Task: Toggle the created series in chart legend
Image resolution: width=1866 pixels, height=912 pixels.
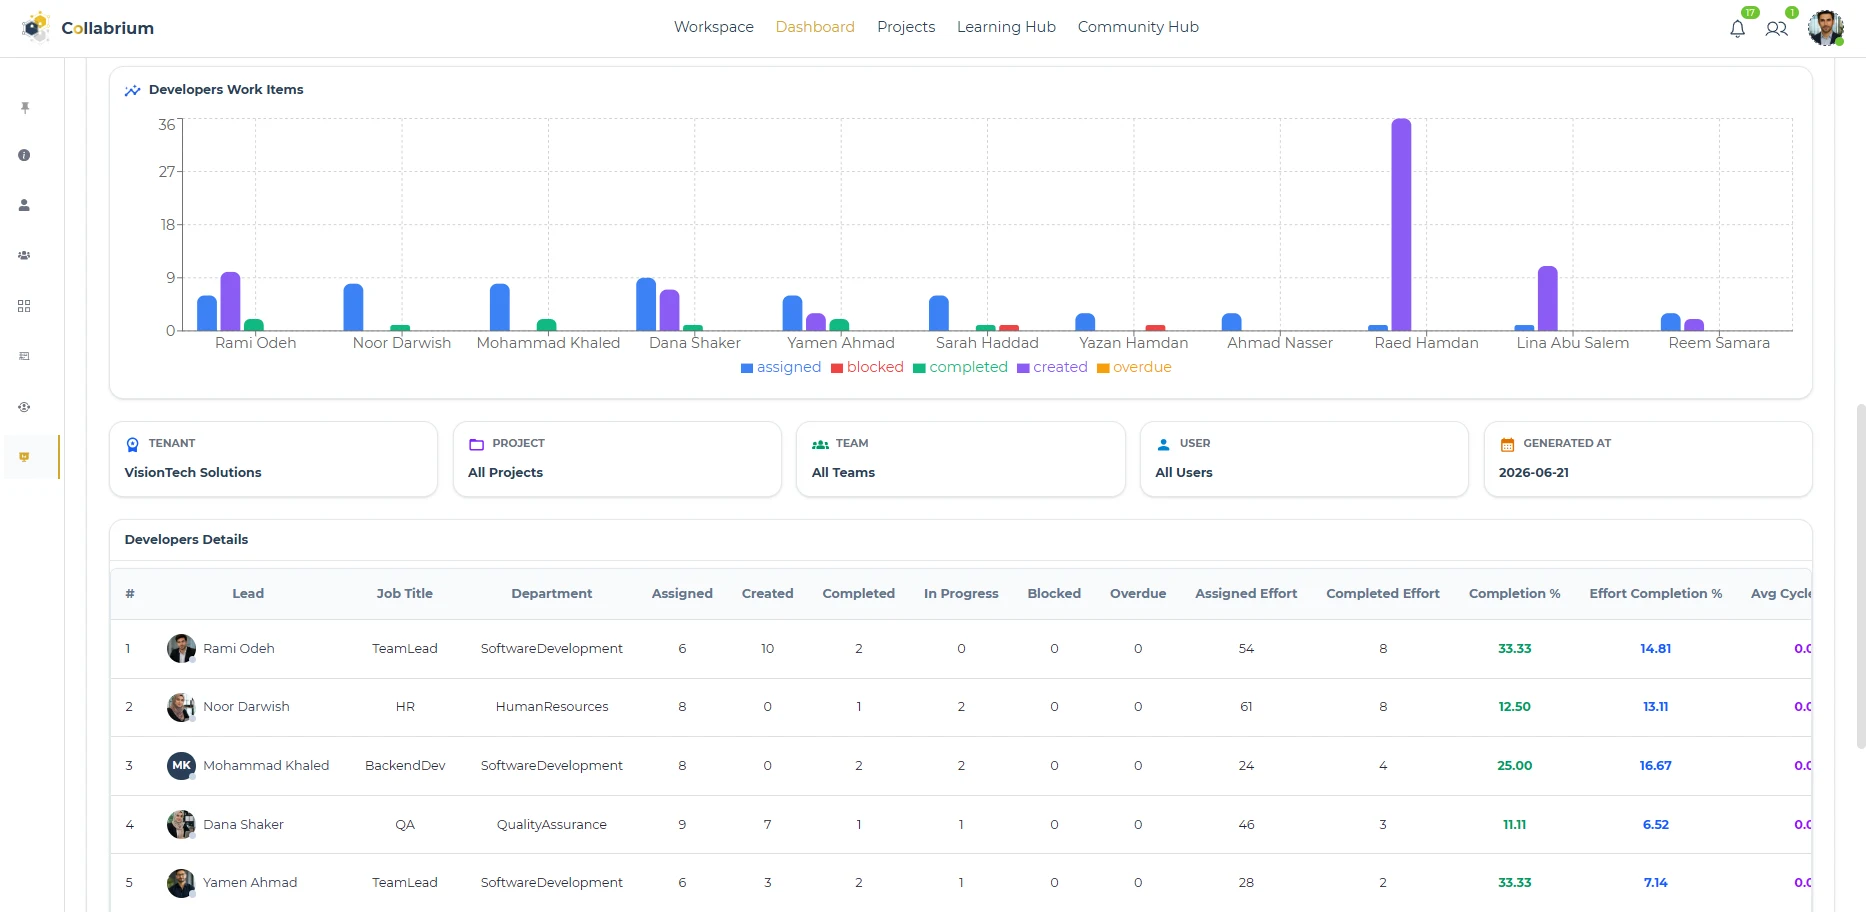Action: click(x=1052, y=368)
